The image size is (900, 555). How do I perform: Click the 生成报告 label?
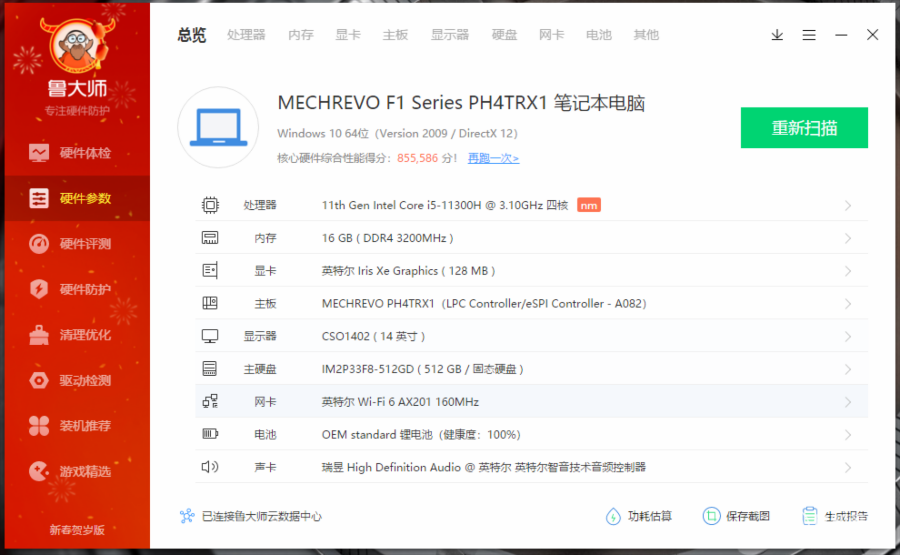click(846, 516)
